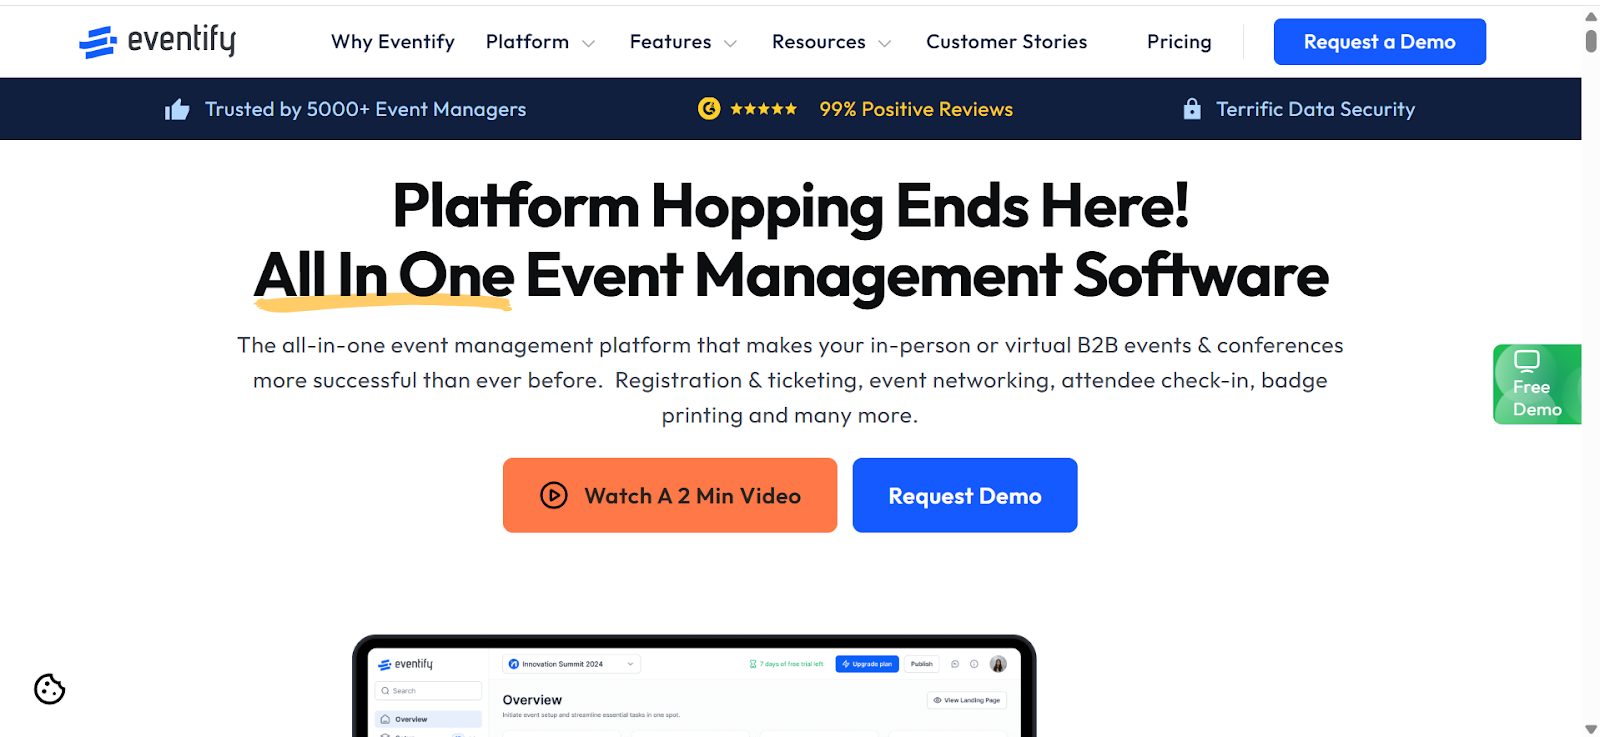Expand the chevron next to Platform
The image size is (1600, 737).
click(588, 43)
